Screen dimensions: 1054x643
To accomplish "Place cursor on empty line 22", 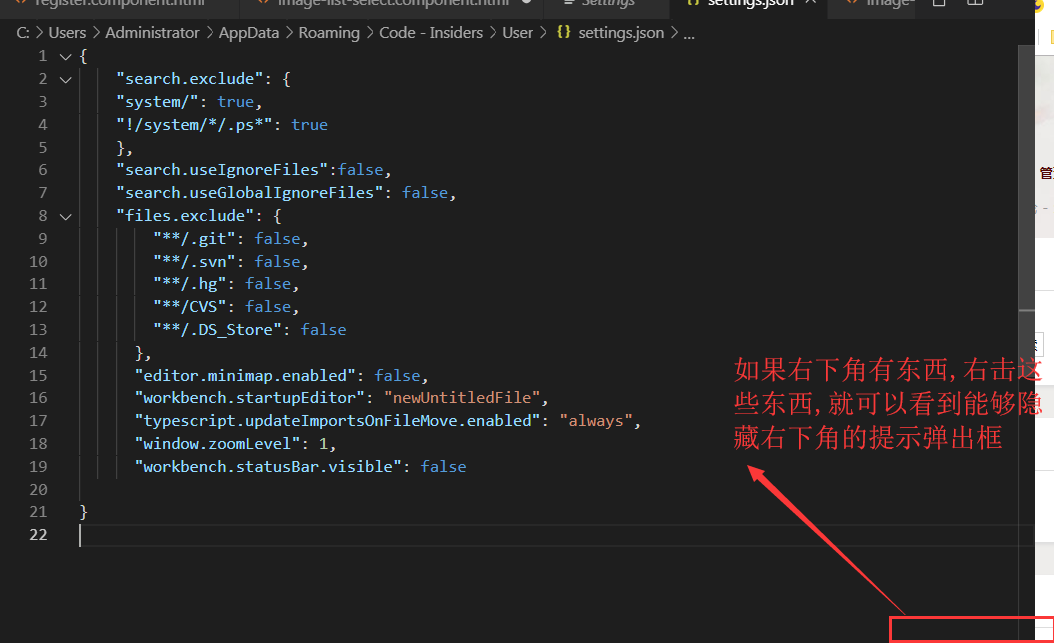I will click(x=300, y=535).
